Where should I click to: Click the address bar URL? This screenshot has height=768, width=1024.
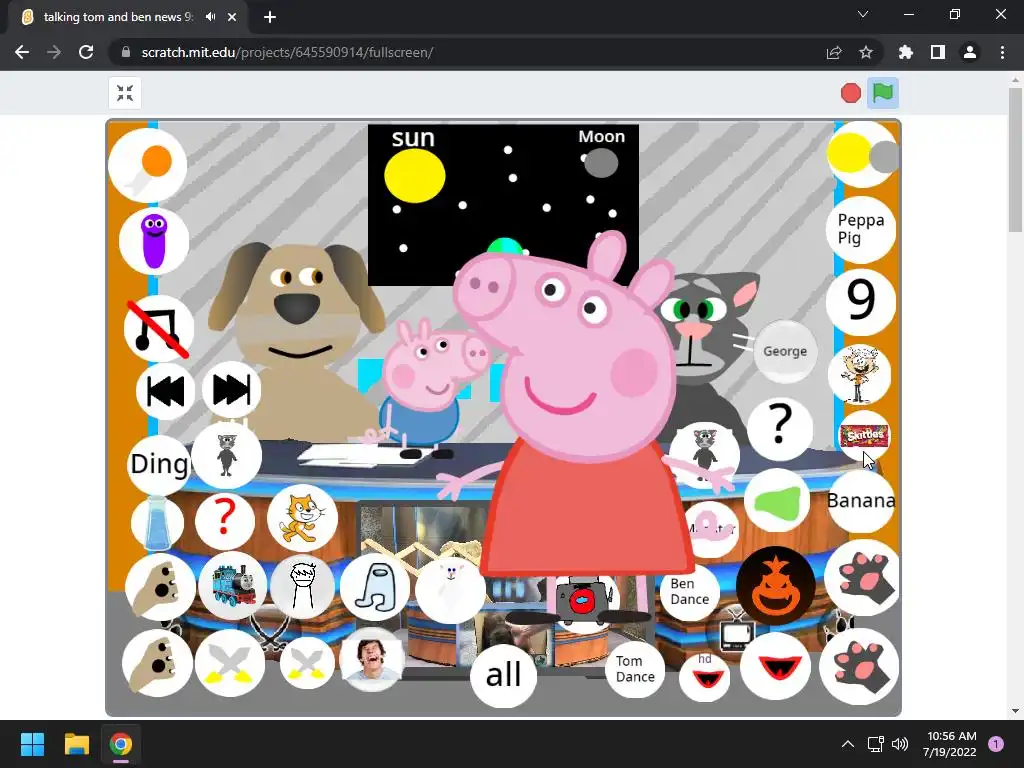[x=287, y=52]
